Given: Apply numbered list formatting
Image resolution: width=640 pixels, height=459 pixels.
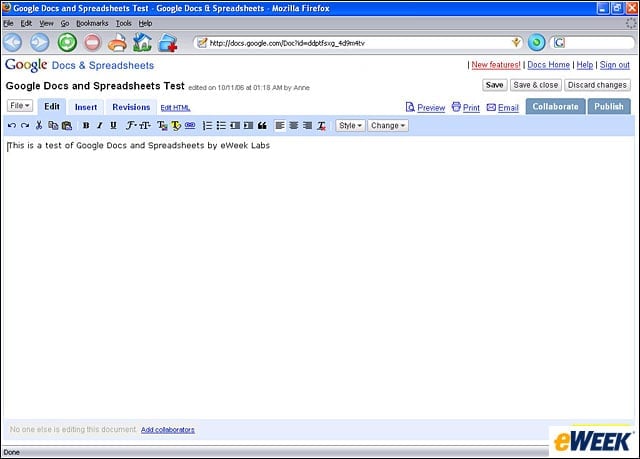Looking at the screenshot, I should [x=207, y=126].
